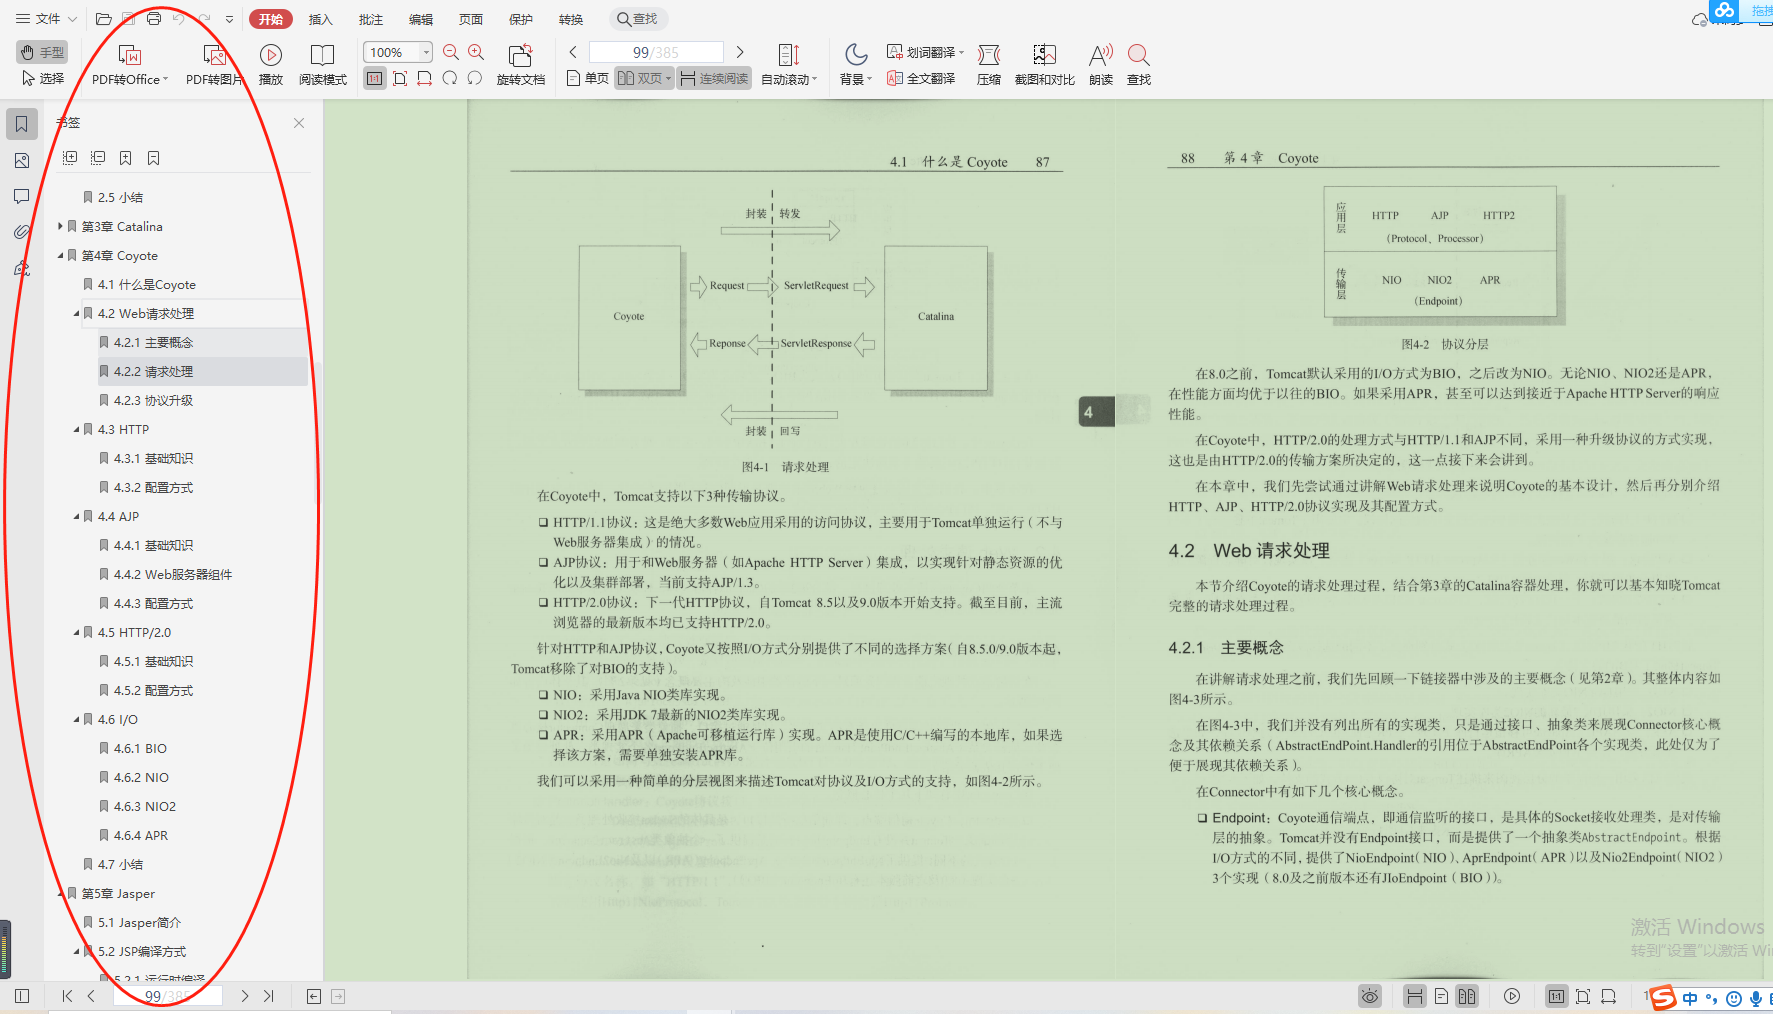This screenshot has height=1014, width=1773.
Task: Switch to 保护 tab
Action: click(521, 19)
